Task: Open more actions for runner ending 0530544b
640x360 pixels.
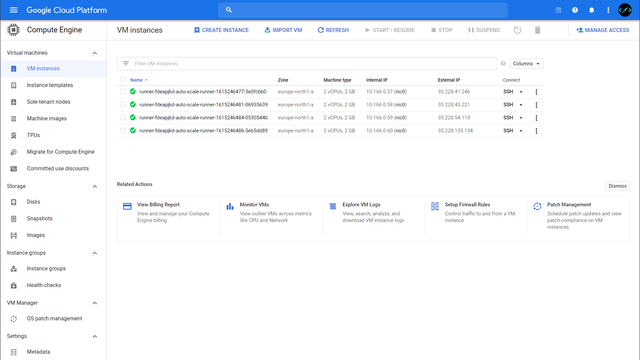Action: (x=536, y=118)
